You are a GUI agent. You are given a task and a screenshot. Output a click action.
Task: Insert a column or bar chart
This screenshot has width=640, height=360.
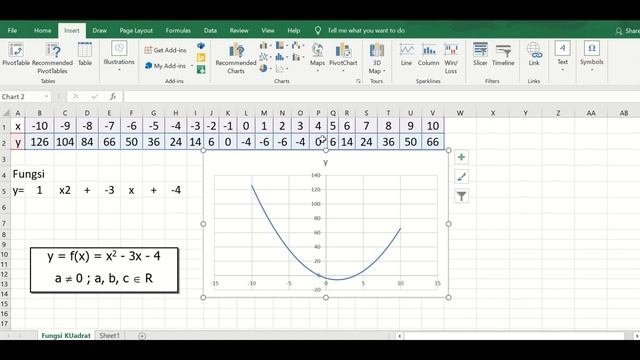coord(265,45)
